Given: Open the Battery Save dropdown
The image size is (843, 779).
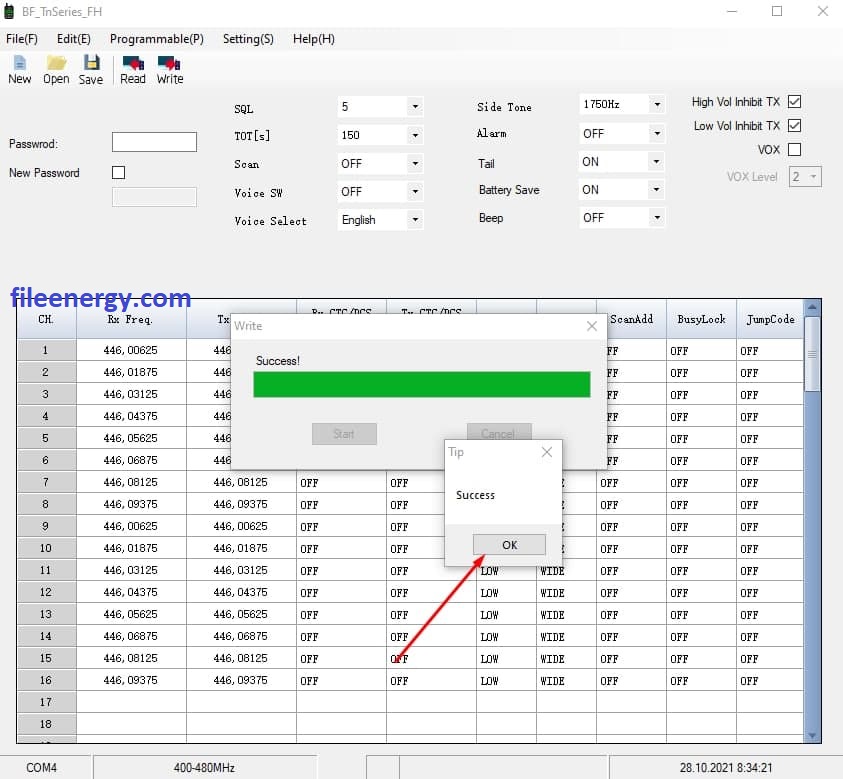Looking at the screenshot, I should (x=657, y=189).
